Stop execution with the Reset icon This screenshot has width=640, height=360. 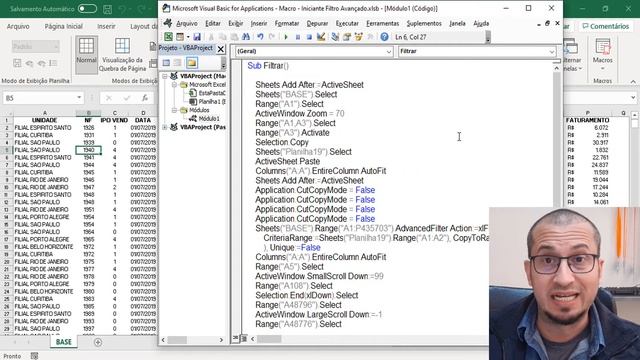point(309,37)
